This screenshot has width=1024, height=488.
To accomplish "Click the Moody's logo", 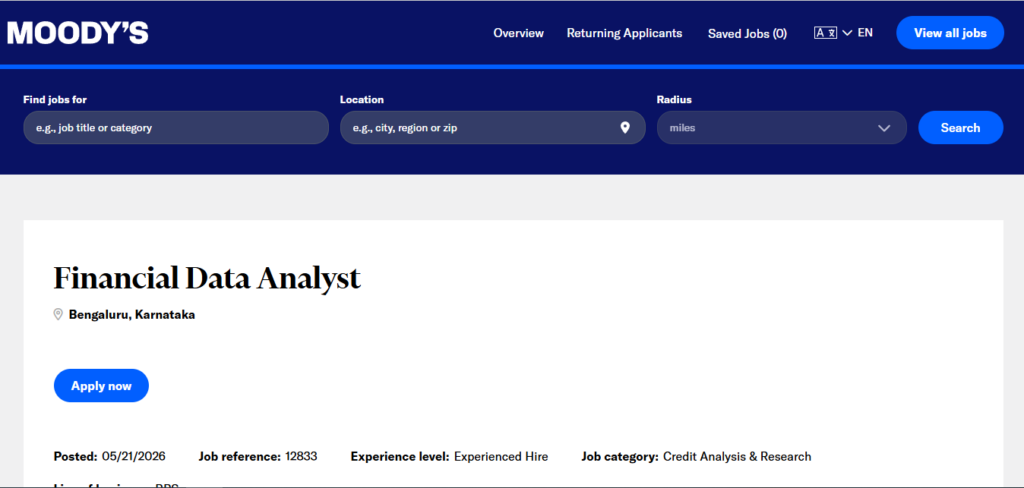I will [x=78, y=33].
